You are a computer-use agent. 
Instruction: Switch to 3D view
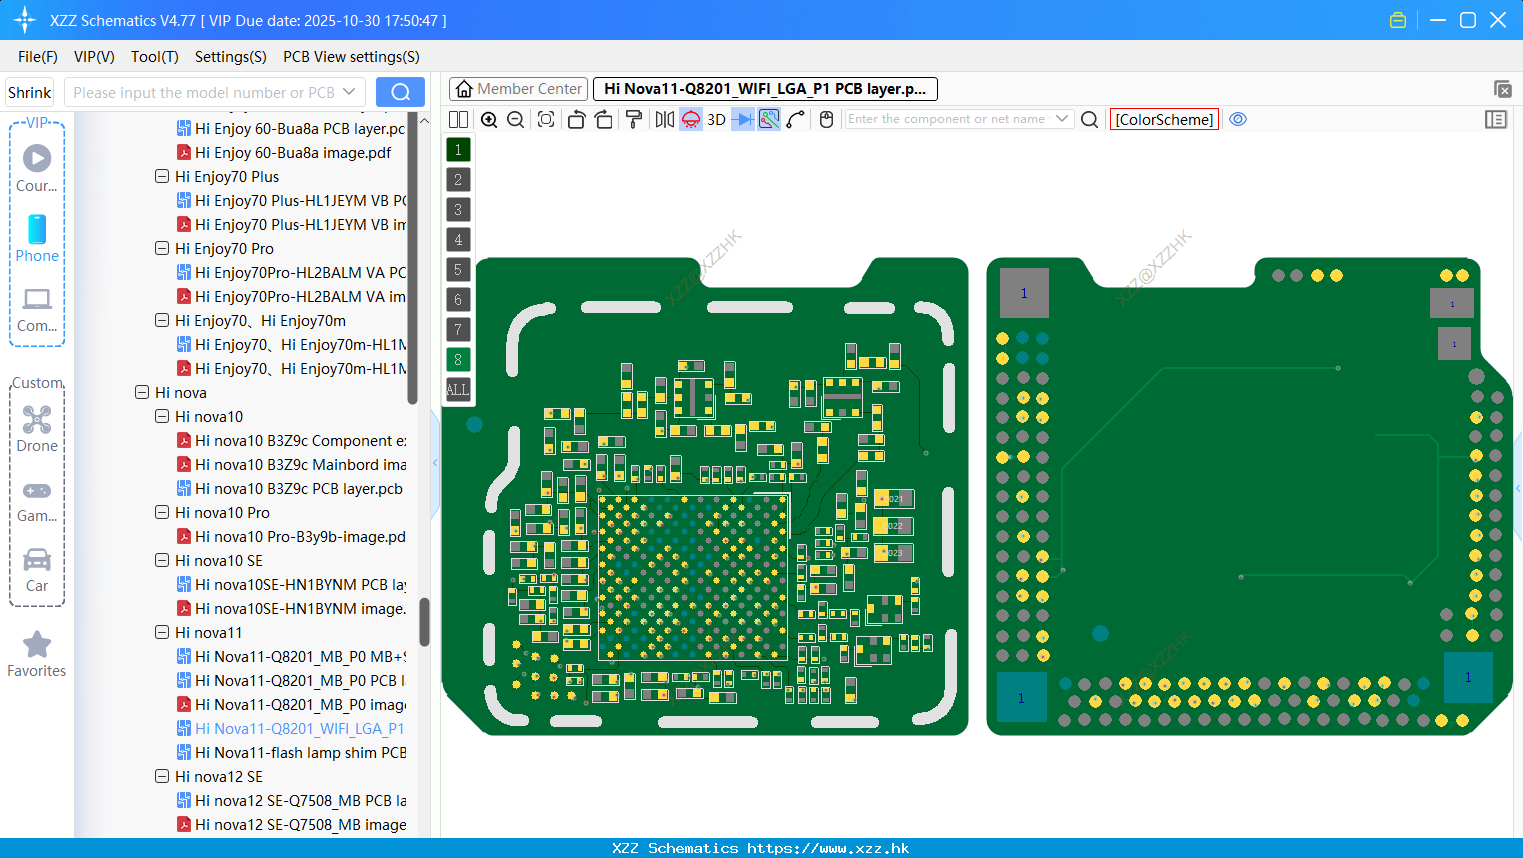click(x=716, y=119)
